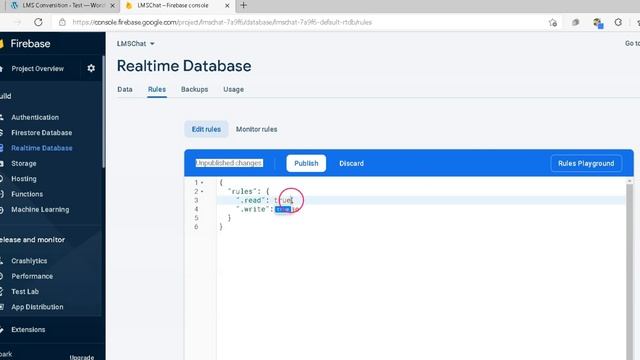This screenshot has height=360, width=640.
Task: Open Performance in sidebar
Action: [x=32, y=276]
